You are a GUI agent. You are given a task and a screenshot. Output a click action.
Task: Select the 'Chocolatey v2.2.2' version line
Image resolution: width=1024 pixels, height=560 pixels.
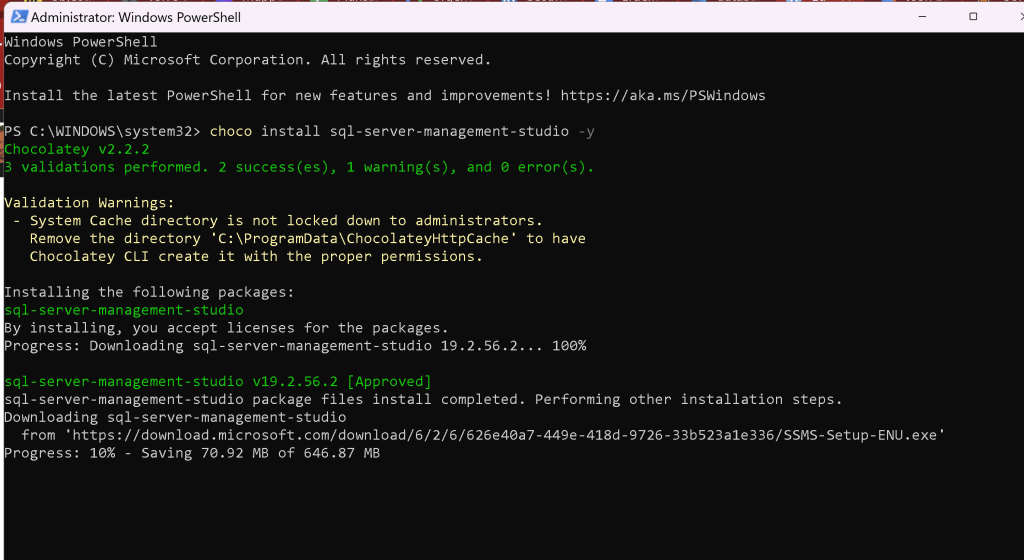[x=76, y=149]
